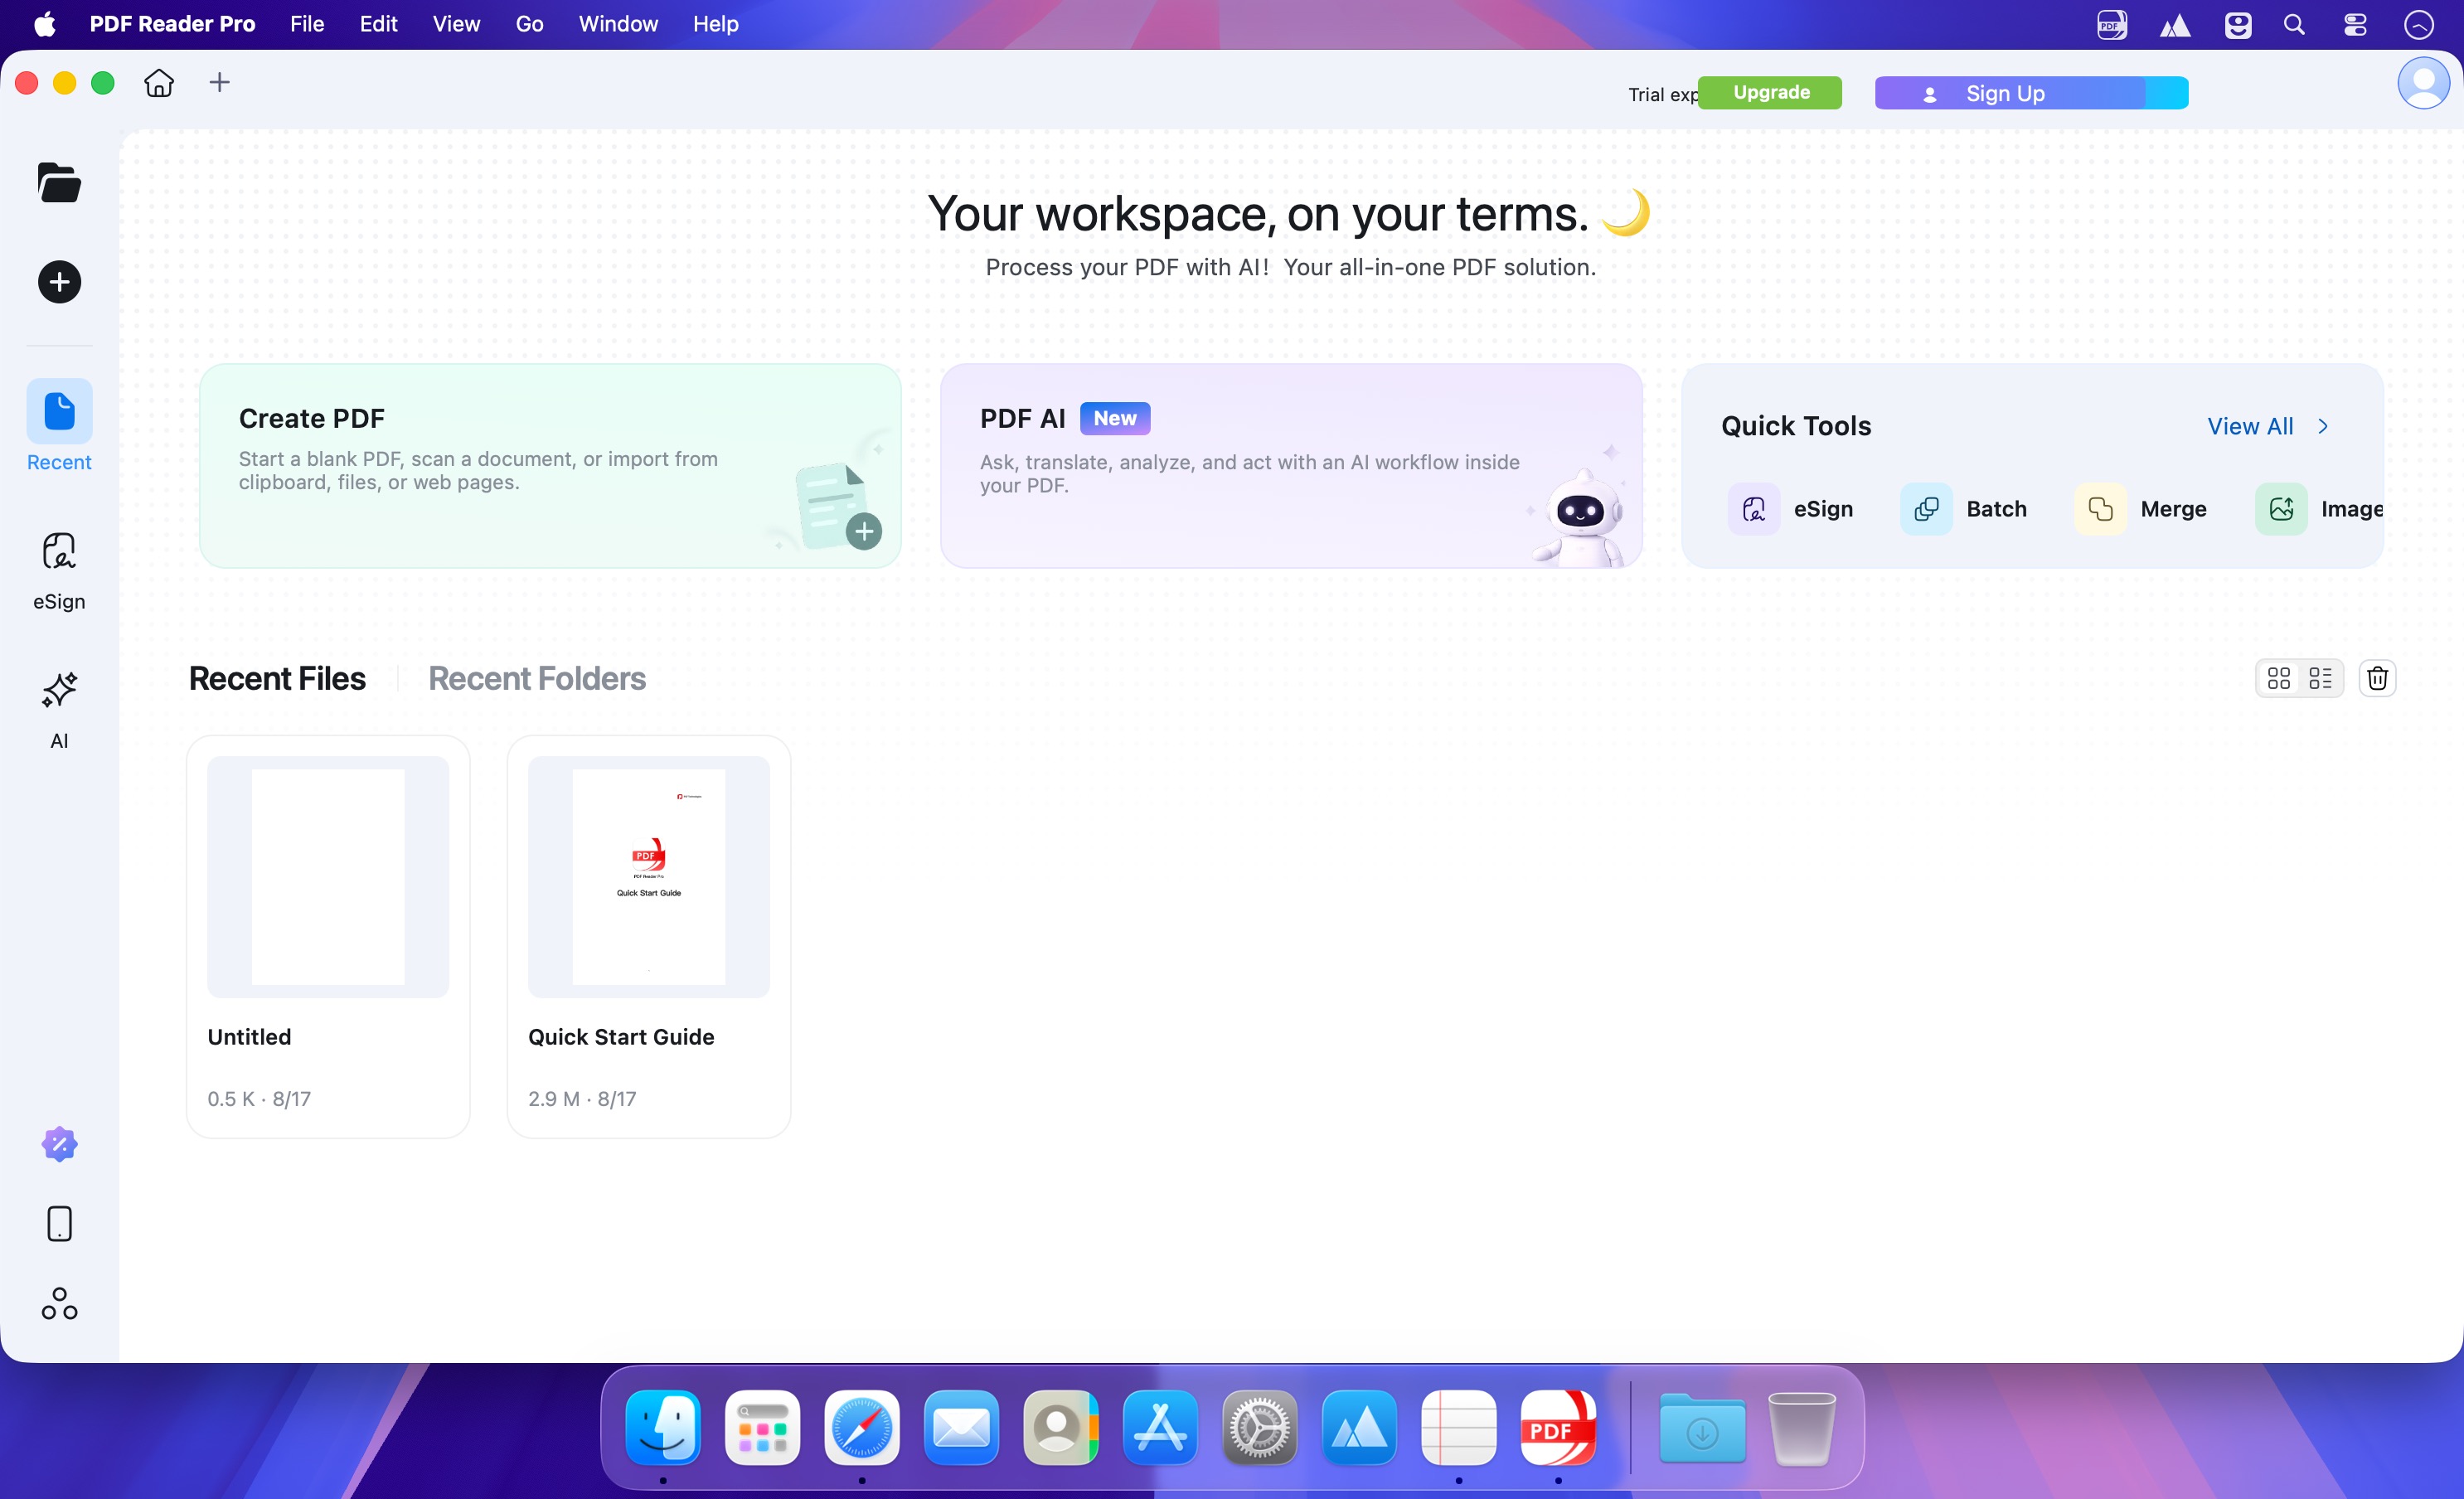
Task: Open the user profile avatar
Action: coord(2424,83)
